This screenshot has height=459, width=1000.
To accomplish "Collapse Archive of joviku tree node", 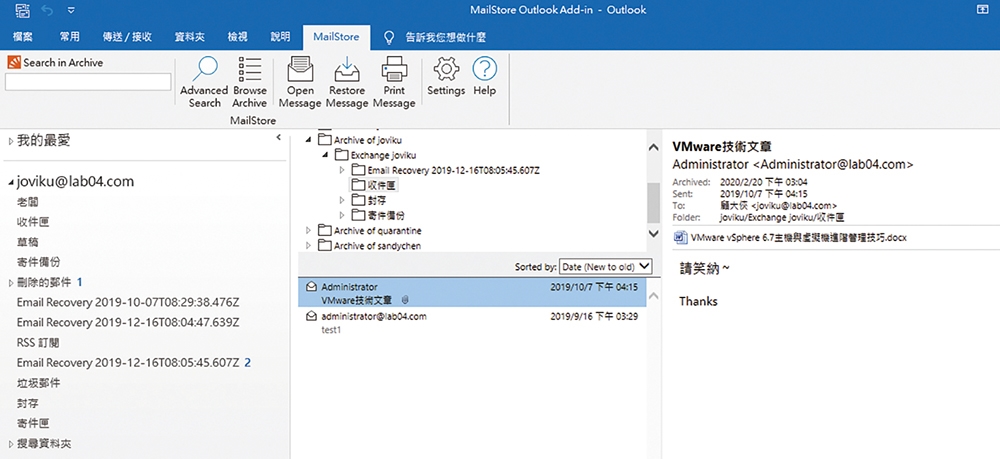I will tap(309, 140).
